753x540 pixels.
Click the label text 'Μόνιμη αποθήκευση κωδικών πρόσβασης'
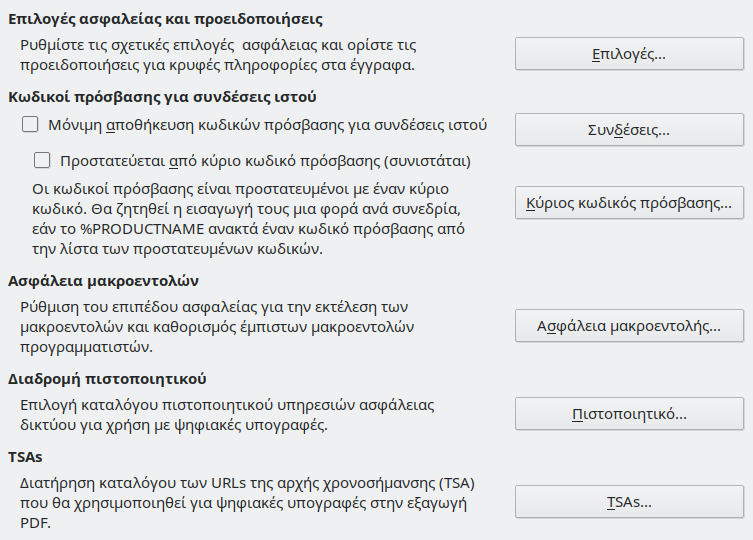tap(267, 126)
